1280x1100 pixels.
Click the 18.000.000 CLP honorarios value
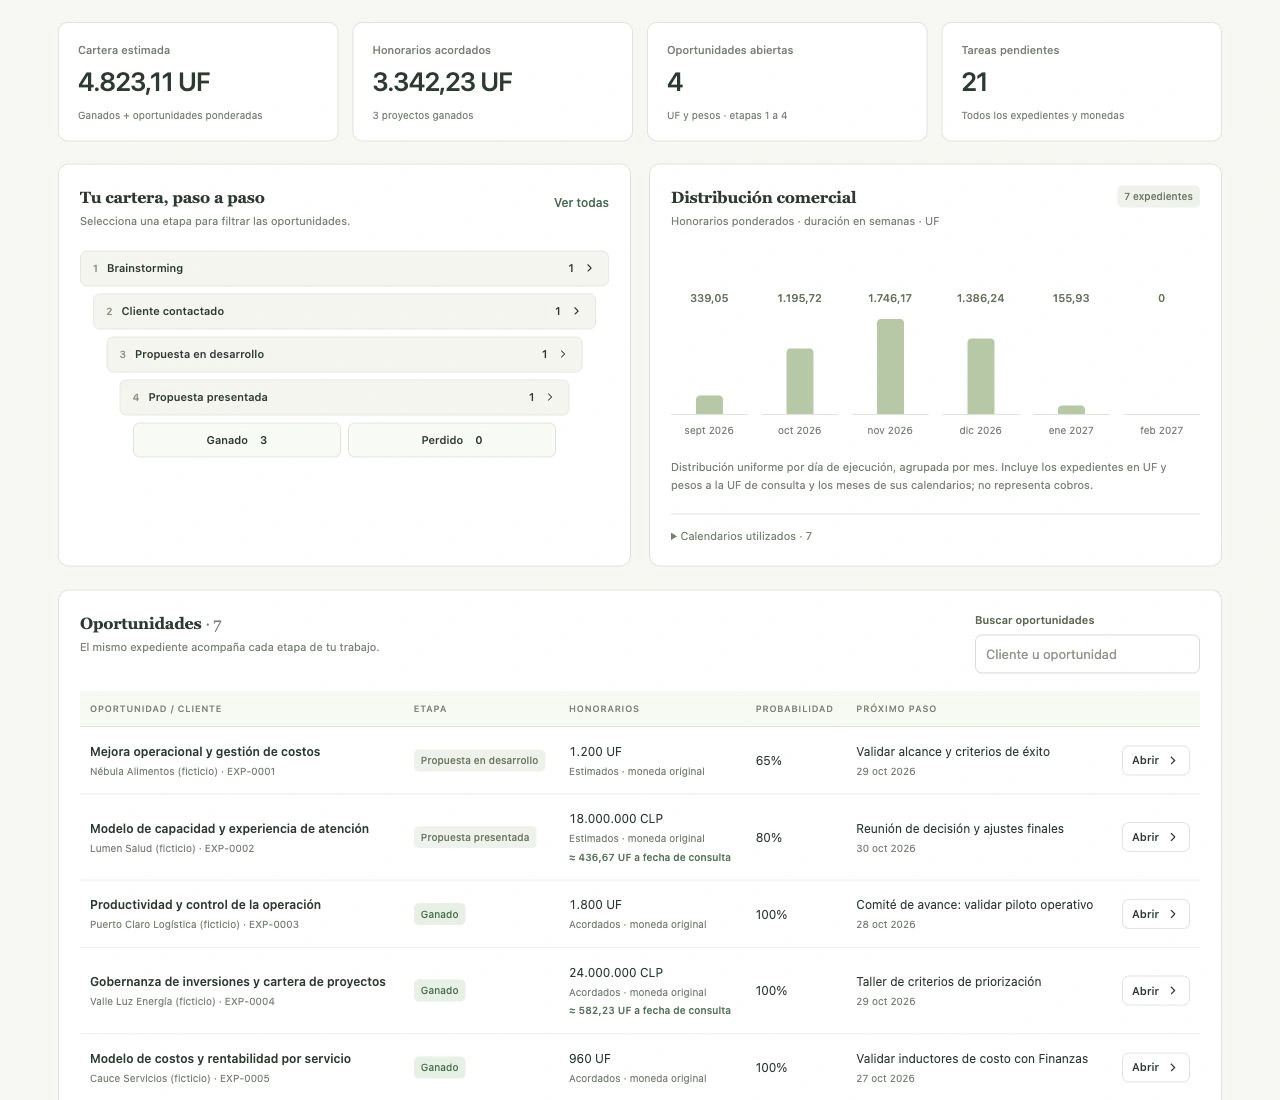616,819
